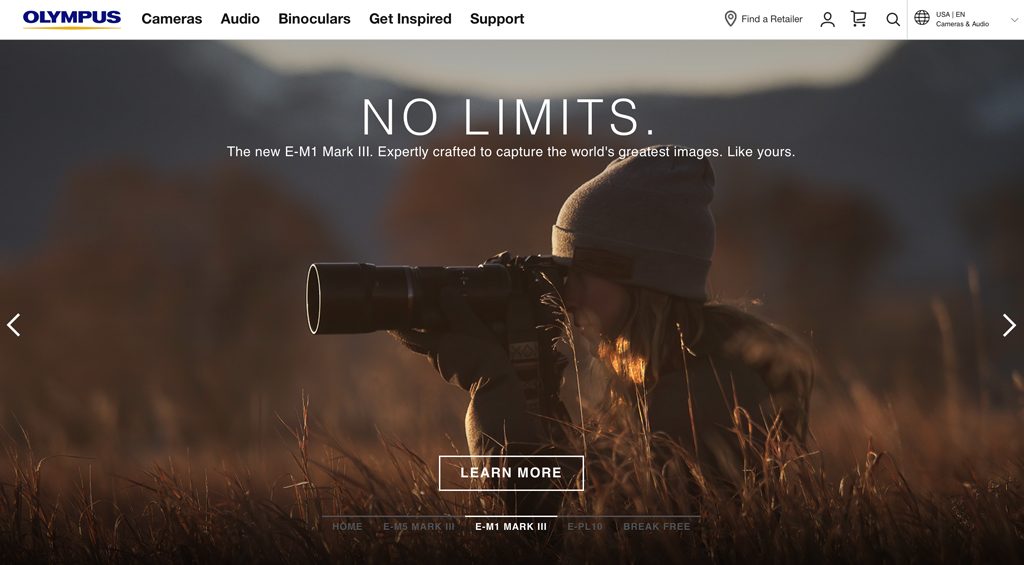Click the globe region icon
The width and height of the screenshot is (1024, 565).
[921, 18]
